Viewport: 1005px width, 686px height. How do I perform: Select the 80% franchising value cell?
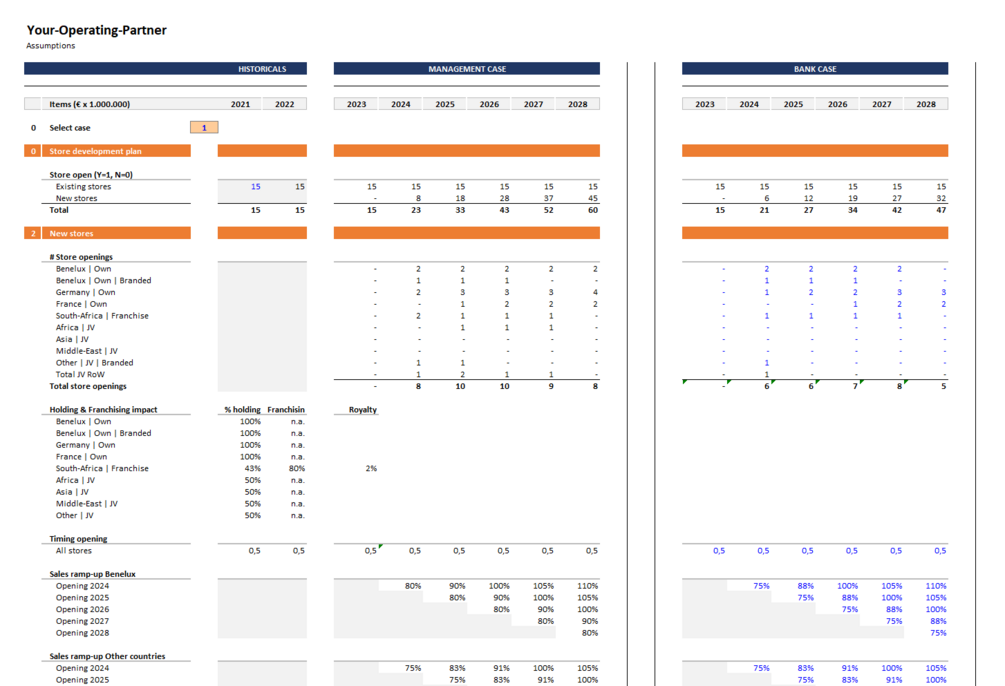point(297,468)
